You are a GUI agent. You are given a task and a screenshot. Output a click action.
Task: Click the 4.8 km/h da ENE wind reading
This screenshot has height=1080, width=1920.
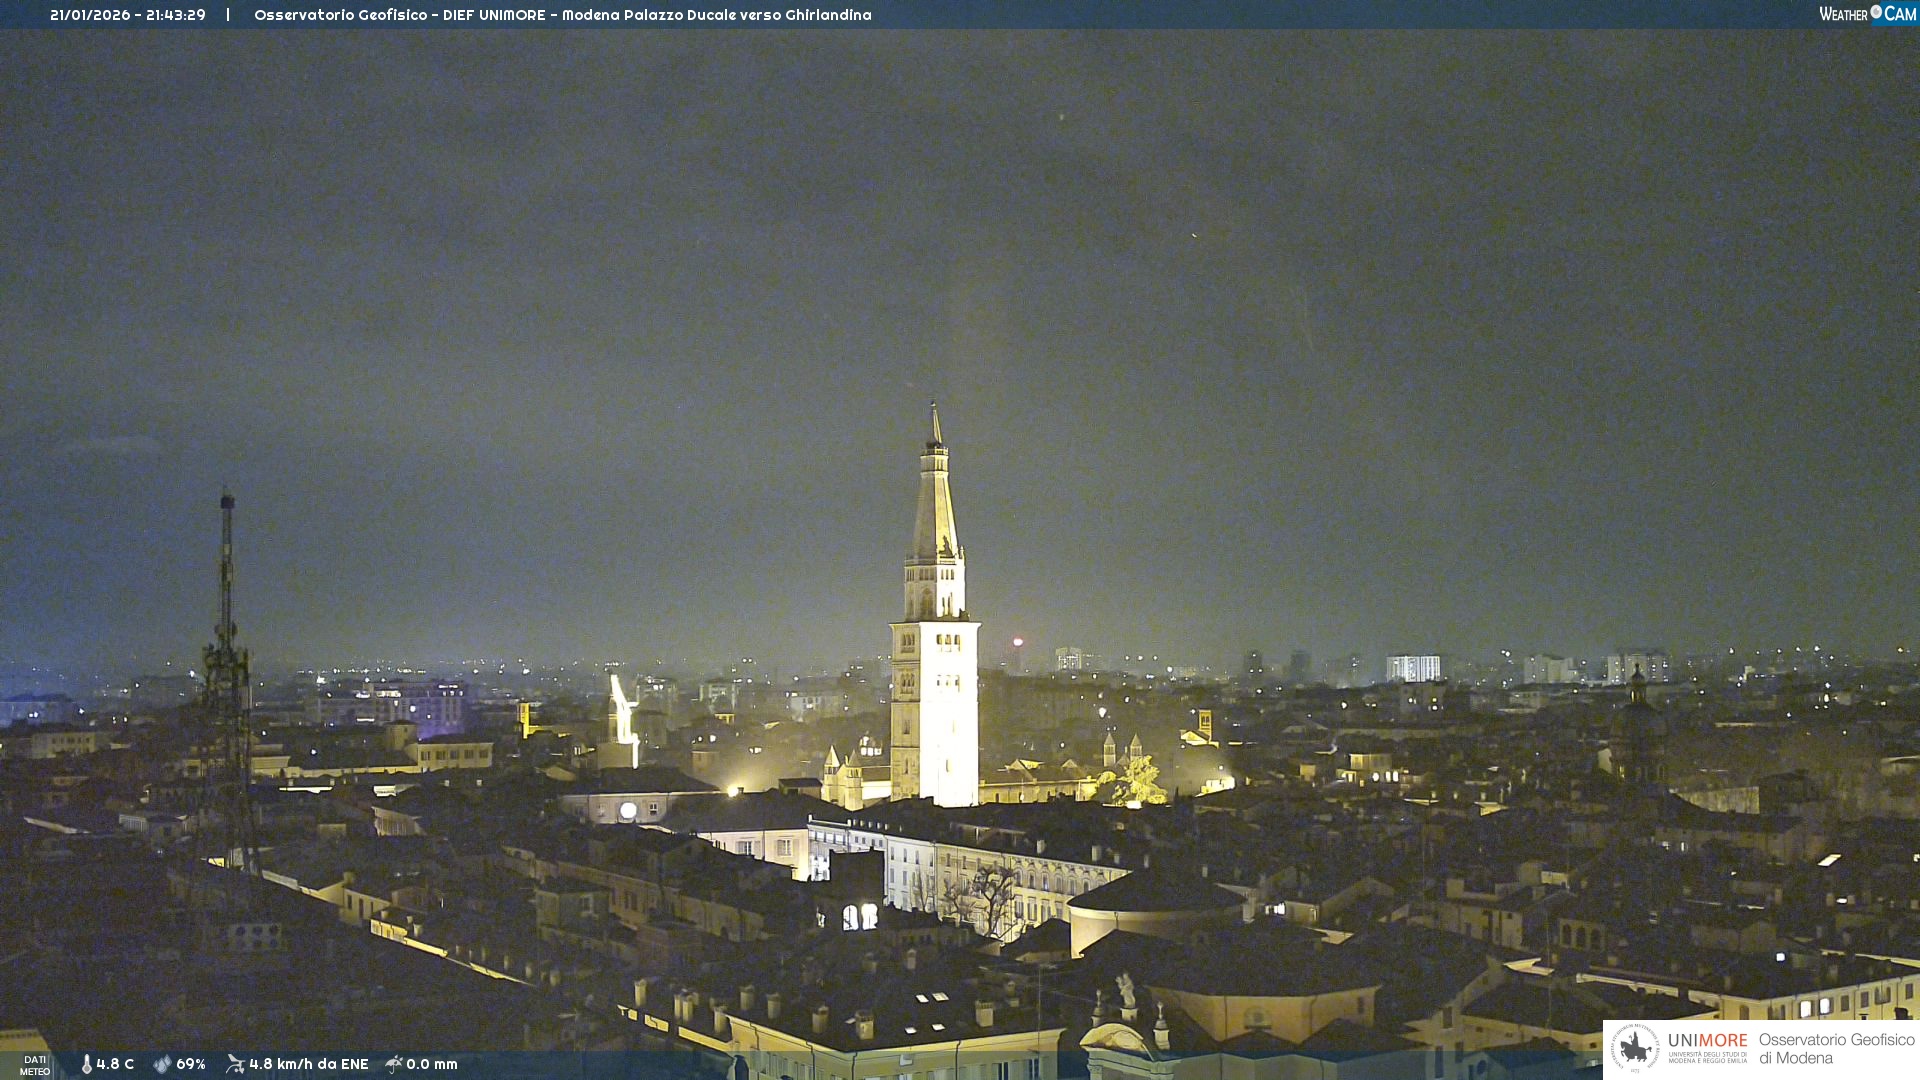point(308,1064)
